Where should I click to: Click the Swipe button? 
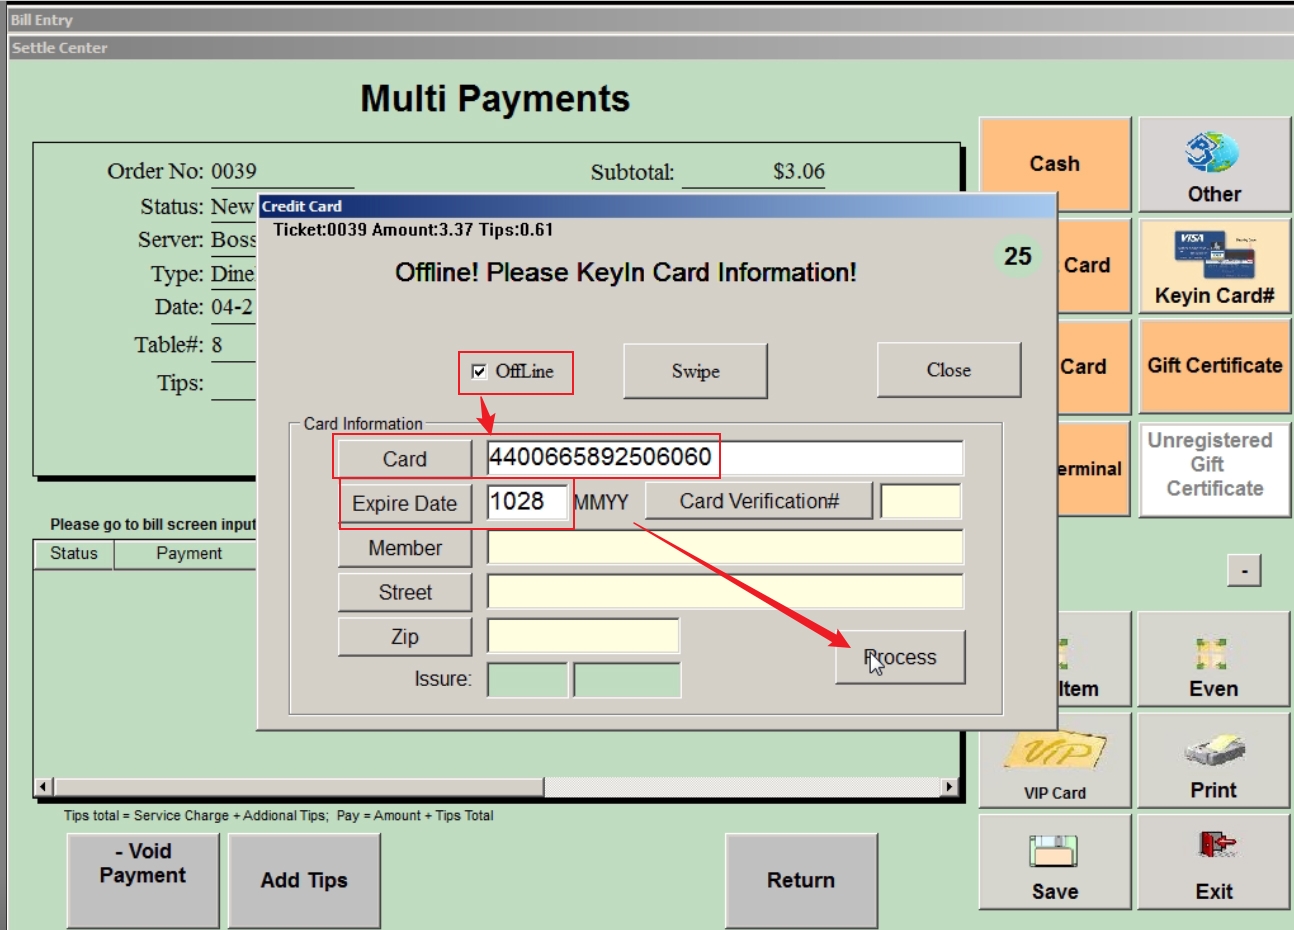695,371
